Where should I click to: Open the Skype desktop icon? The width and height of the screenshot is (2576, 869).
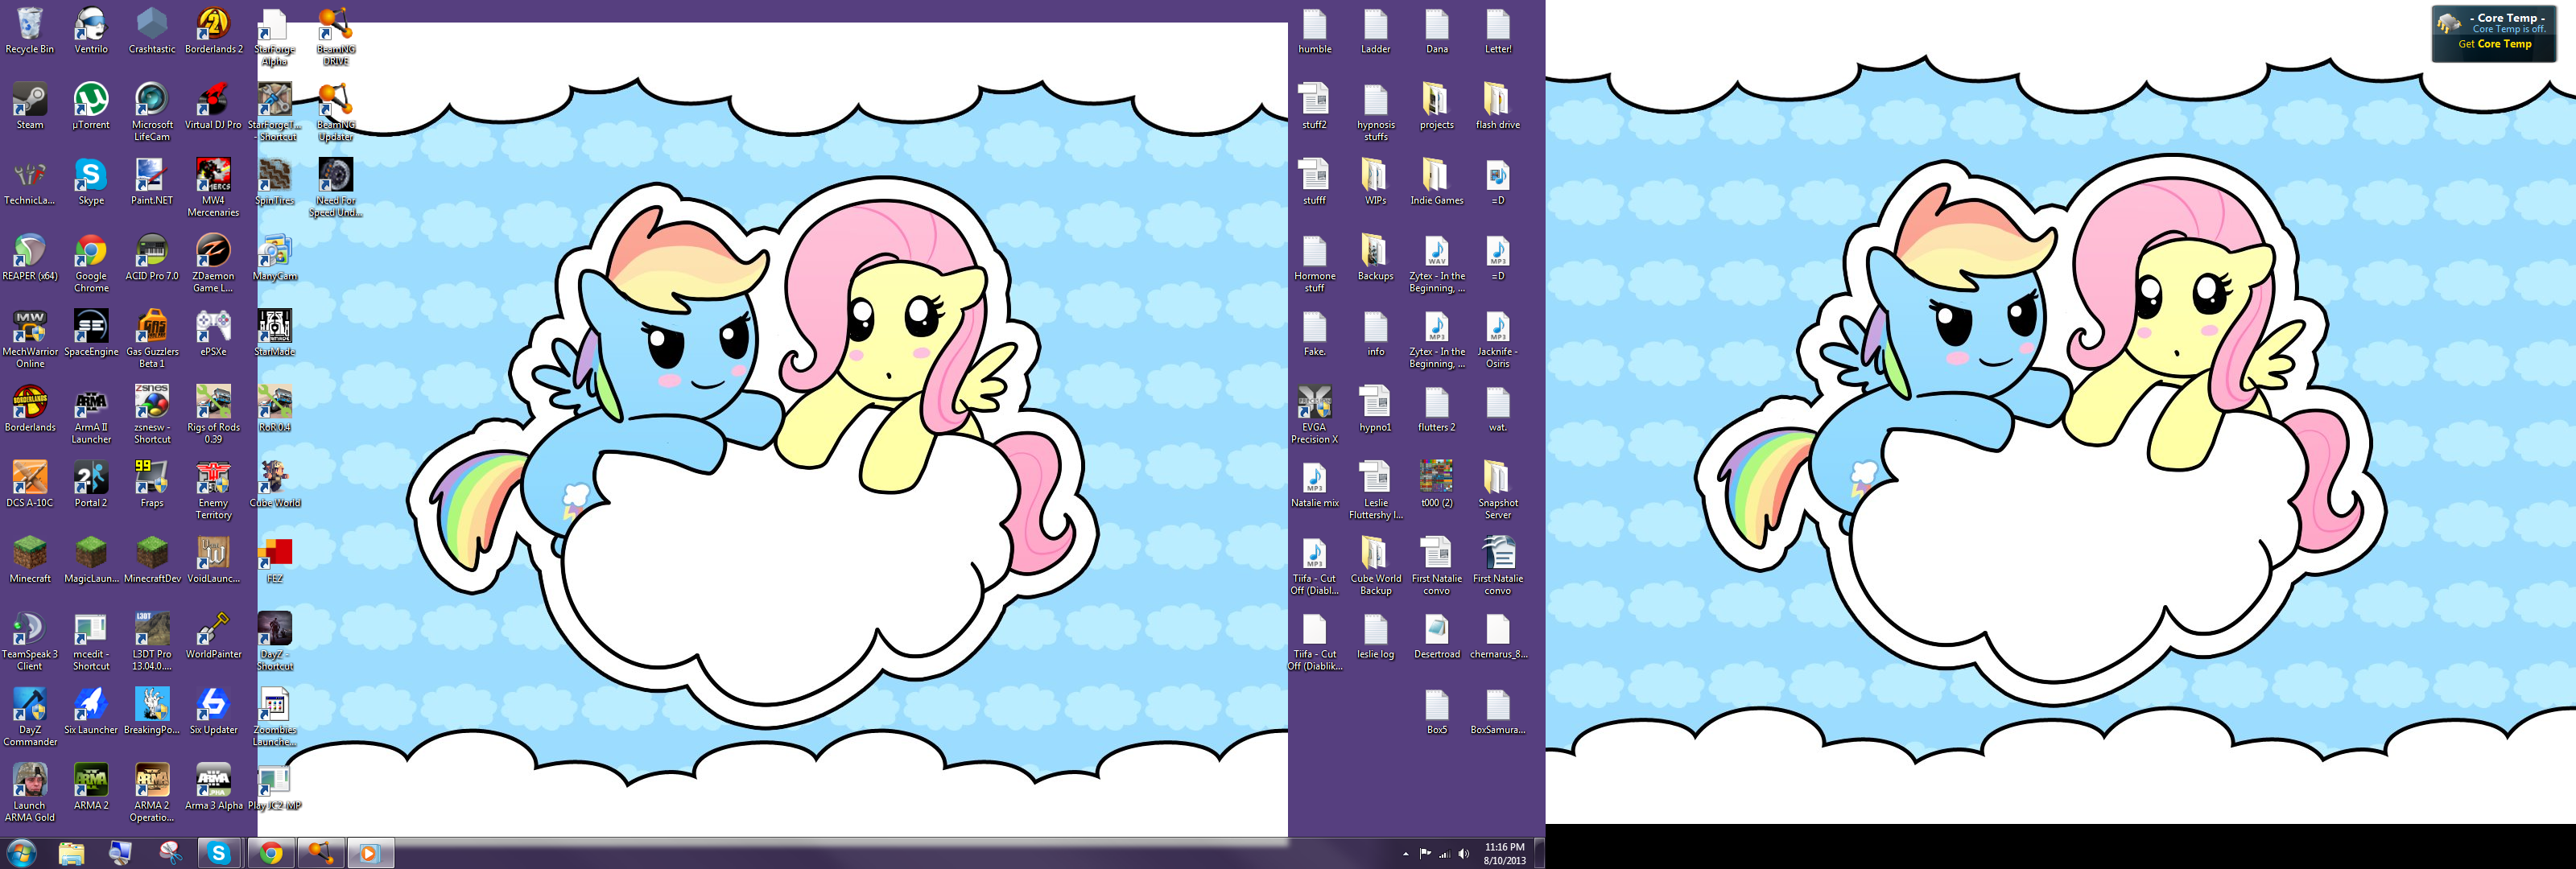point(91,182)
